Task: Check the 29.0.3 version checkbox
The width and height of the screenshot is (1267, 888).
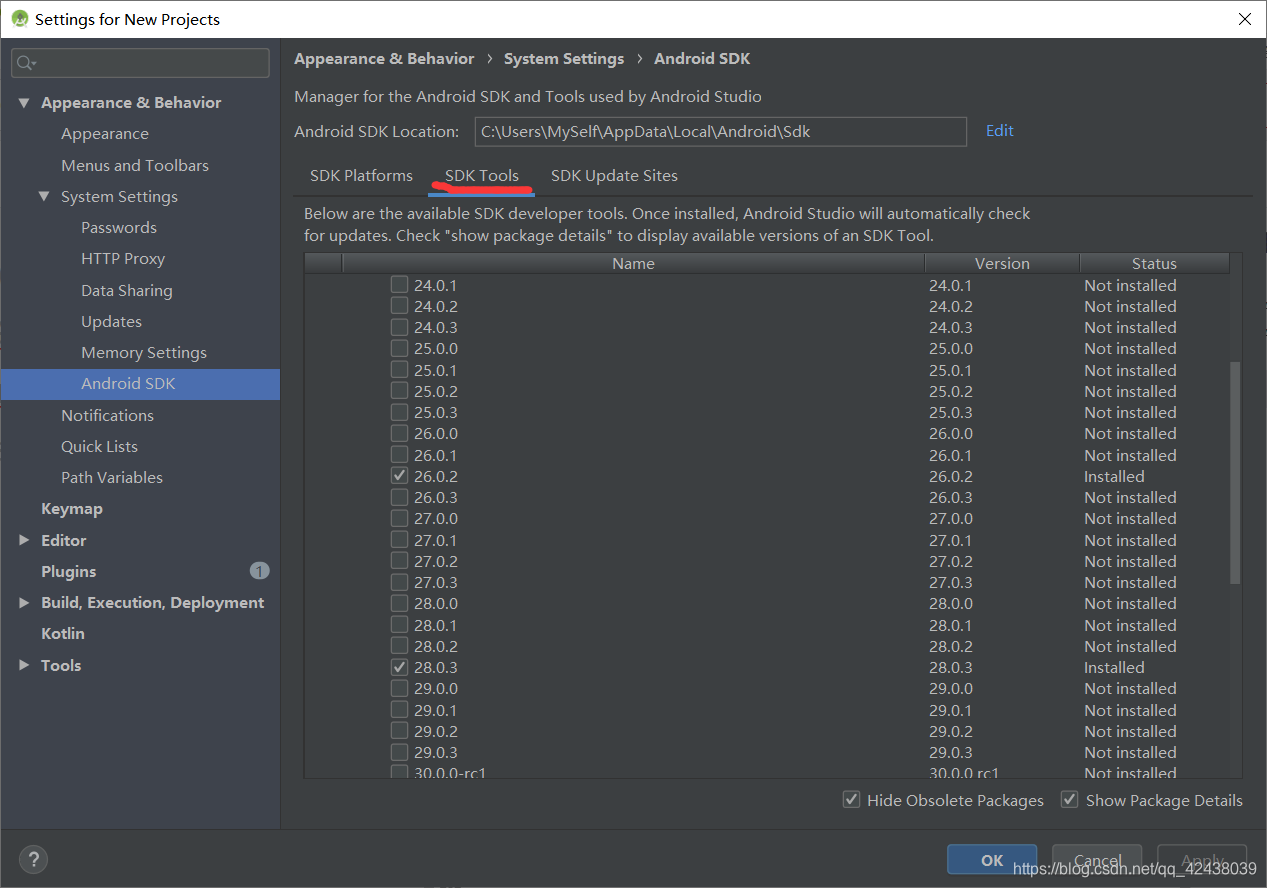Action: (x=399, y=752)
